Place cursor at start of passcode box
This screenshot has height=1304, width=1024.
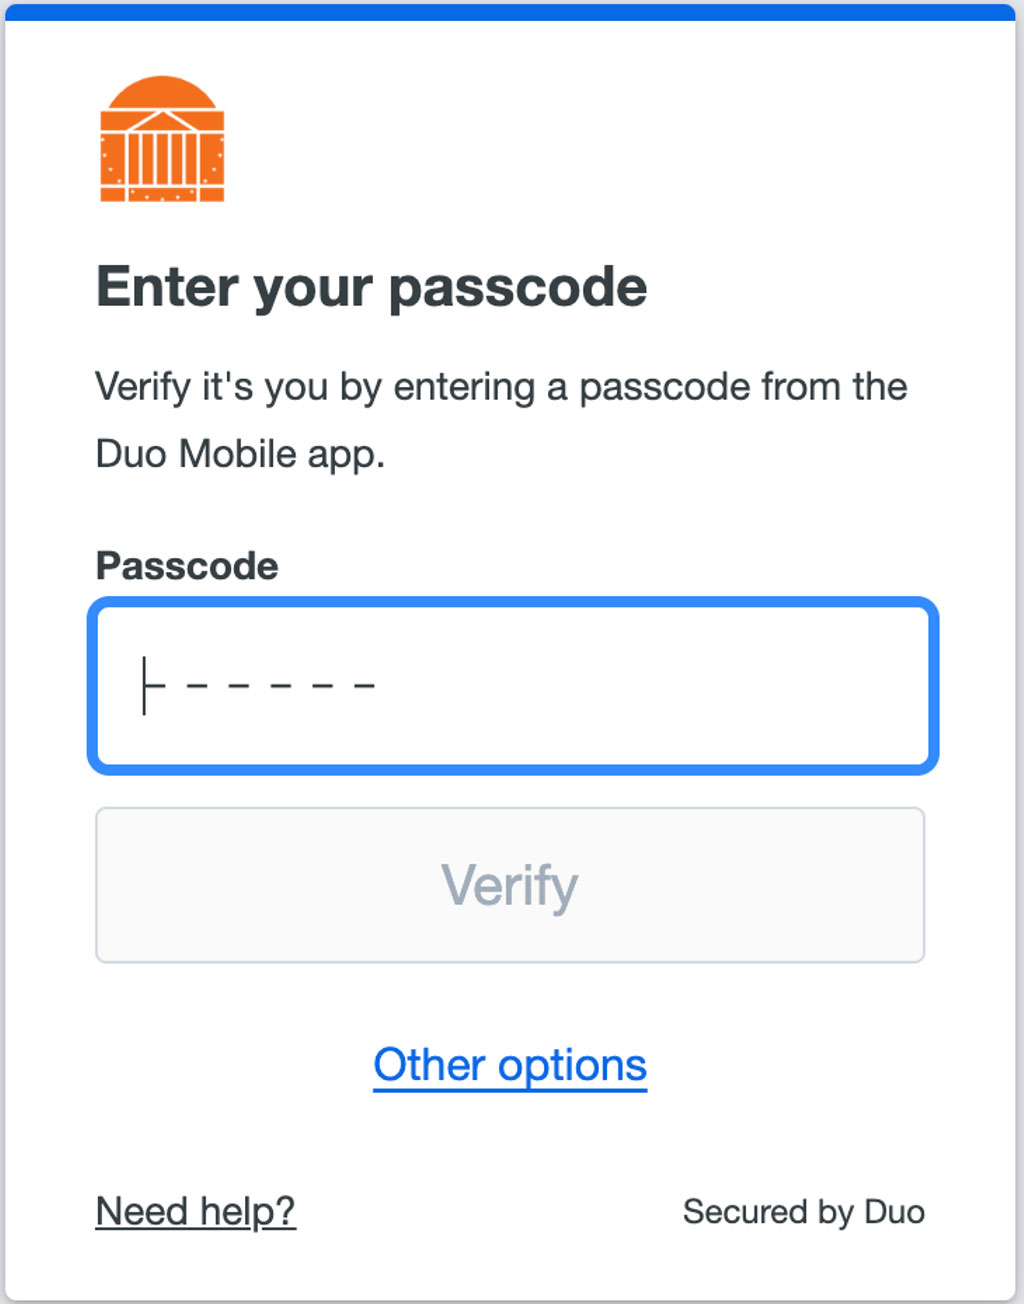[145, 686]
